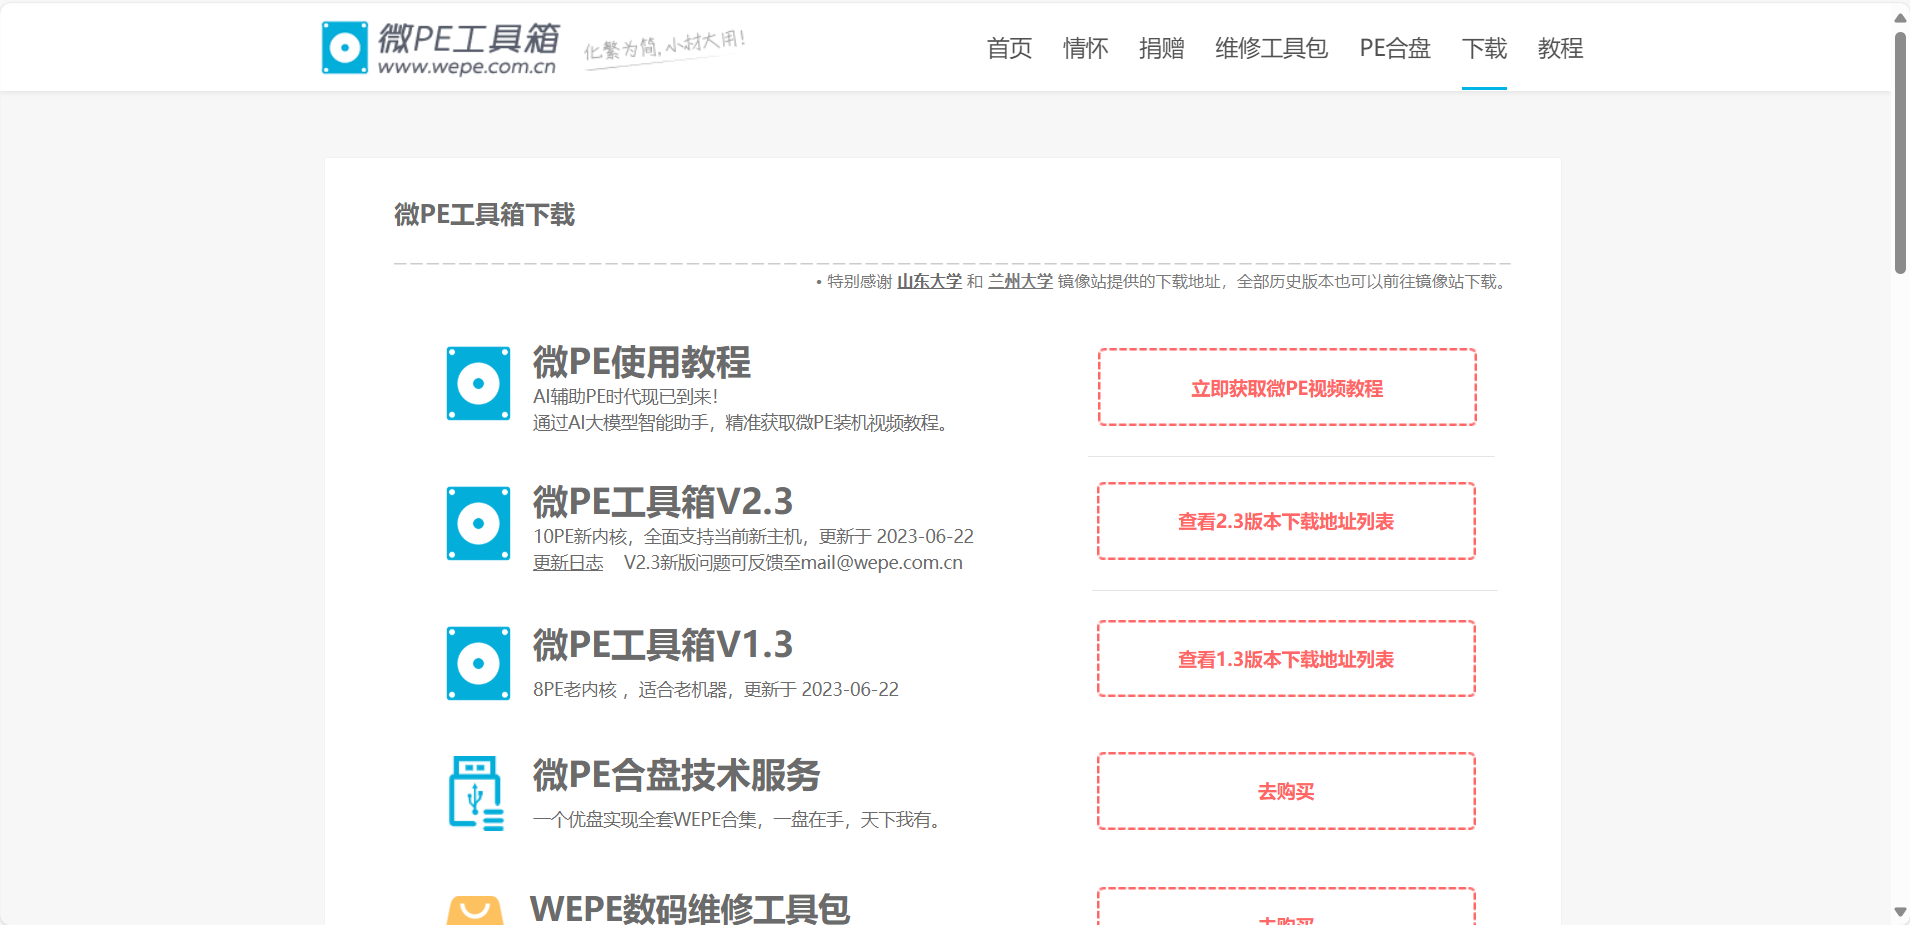This screenshot has width=1910, height=925.
Task: Click the disc icon beside 微PE工具箱V1.3
Action: click(478, 663)
